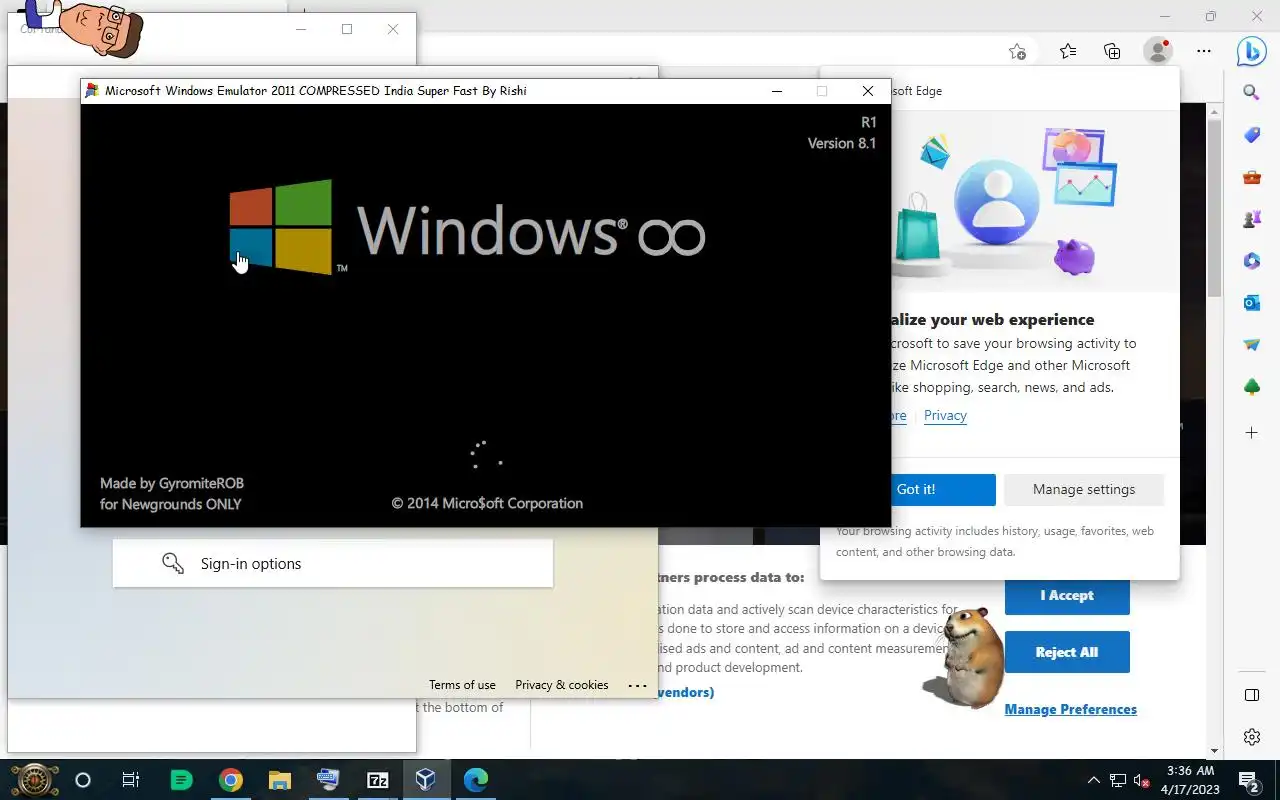Open Sign-in options
This screenshot has height=800, width=1280.
pos(332,563)
